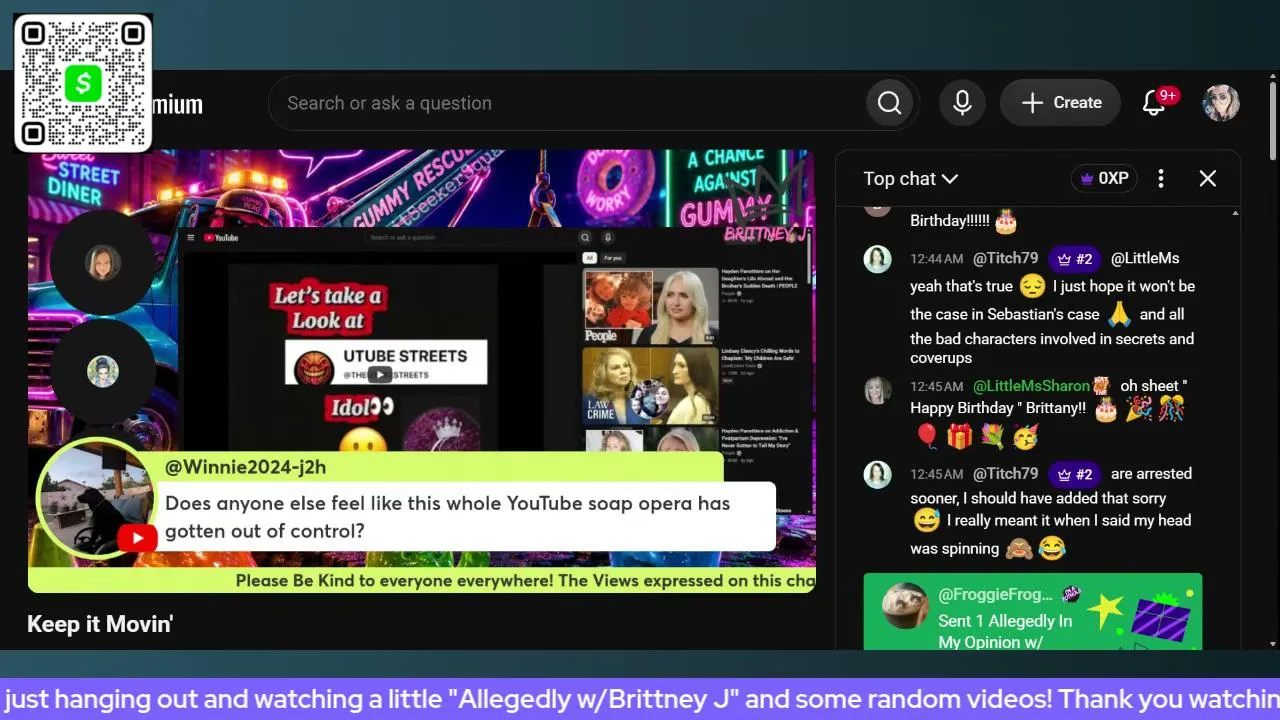Screen dimensions: 1280x720
Task: Click the #2 crown badge on 12:44 AM message
Action: click(1075, 259)
